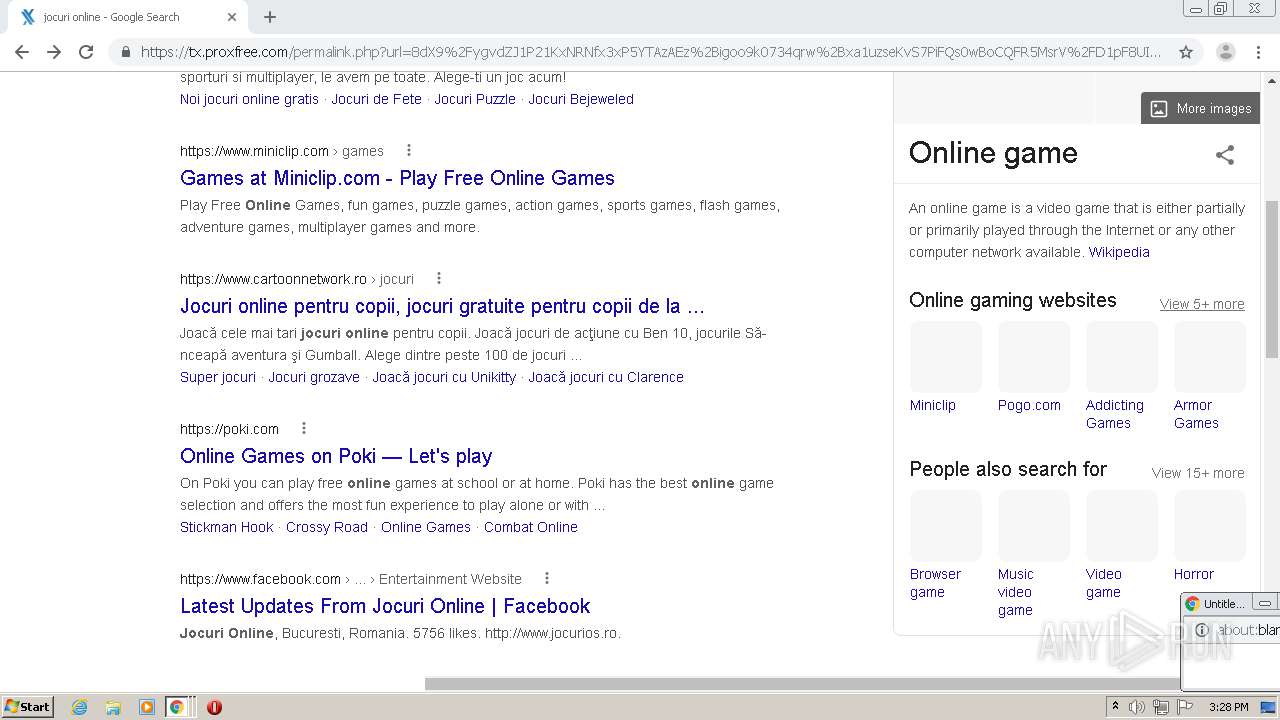Share the Online game panel

[x=1225, y=154]
